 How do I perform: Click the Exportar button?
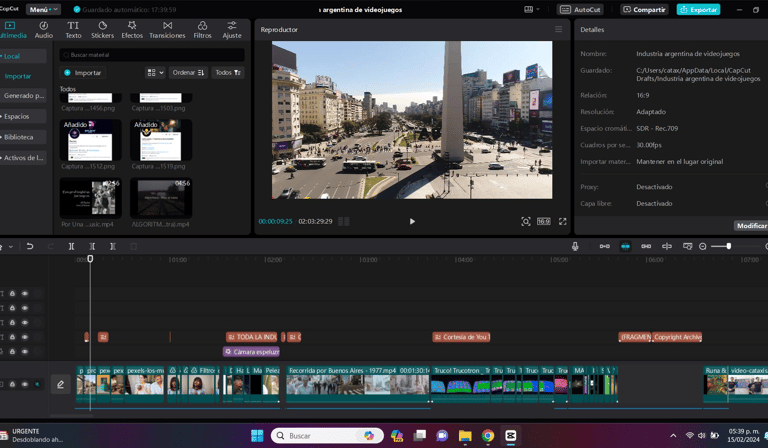click(698, 9)
